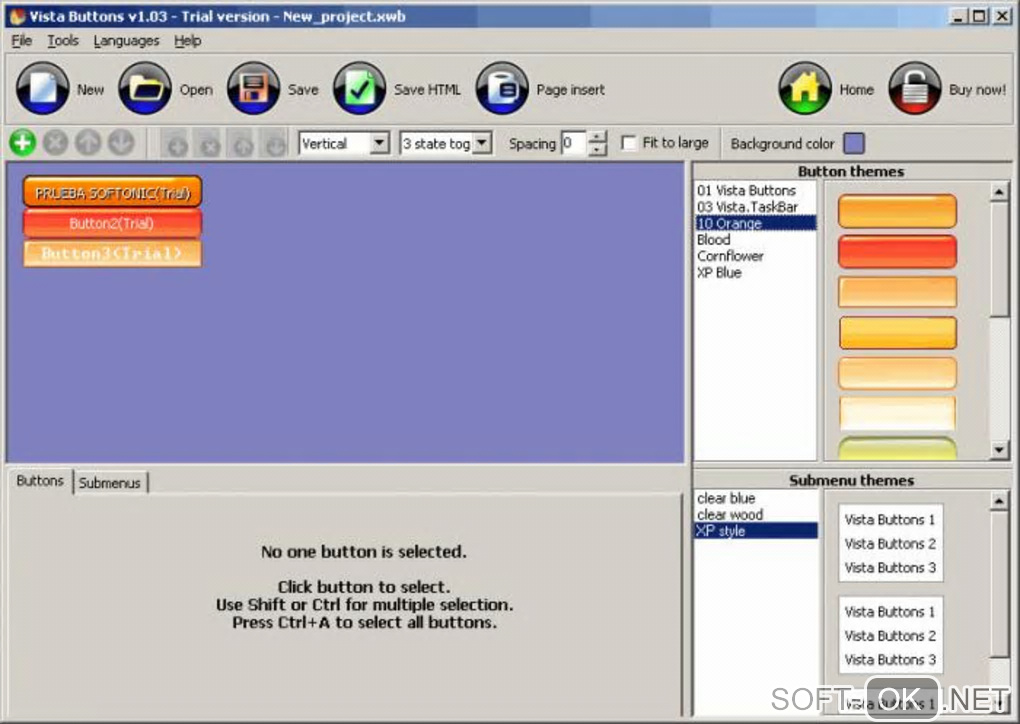Viewport: 1020px width, 724px height.
Task: Go to Home via house icon
Action: [x=805, y=88]
